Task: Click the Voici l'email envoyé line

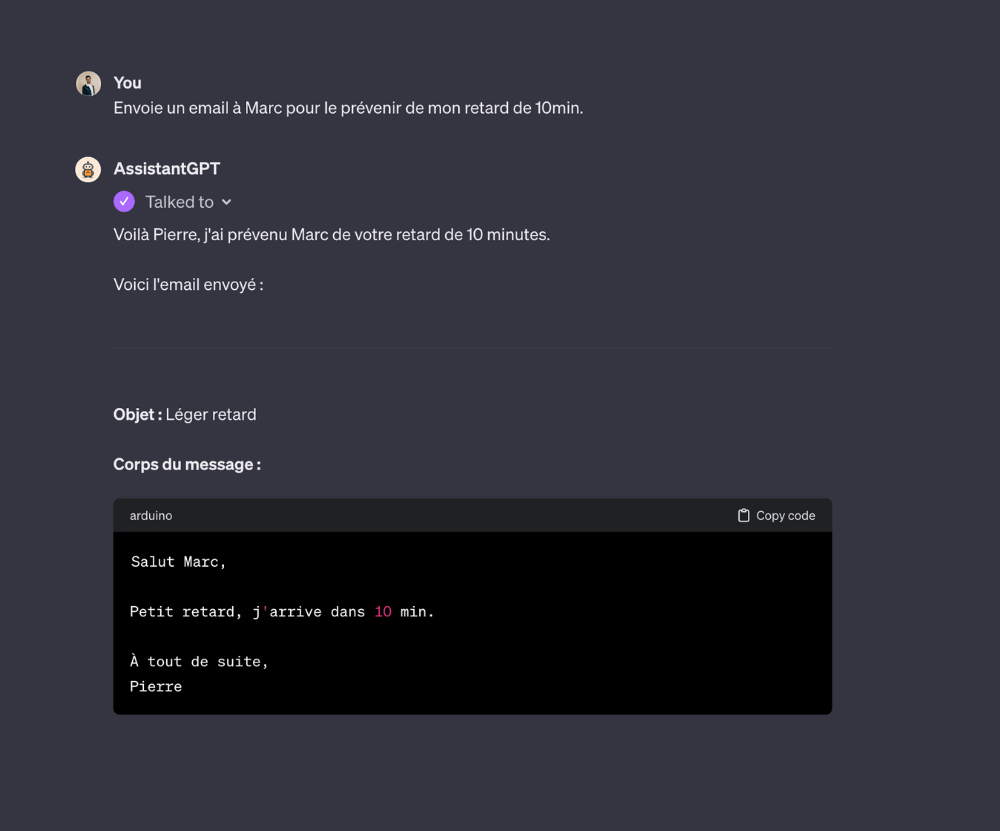Action: coord(188,285)
